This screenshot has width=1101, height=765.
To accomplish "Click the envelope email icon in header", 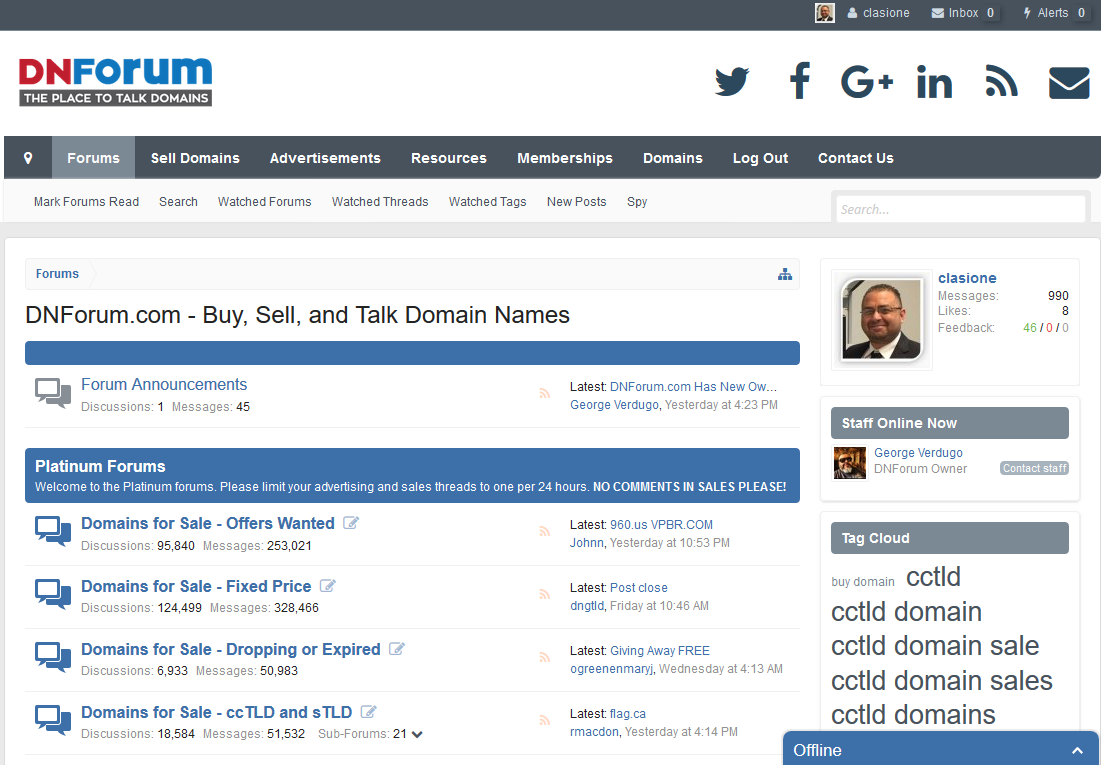I will pos(1068,82).
